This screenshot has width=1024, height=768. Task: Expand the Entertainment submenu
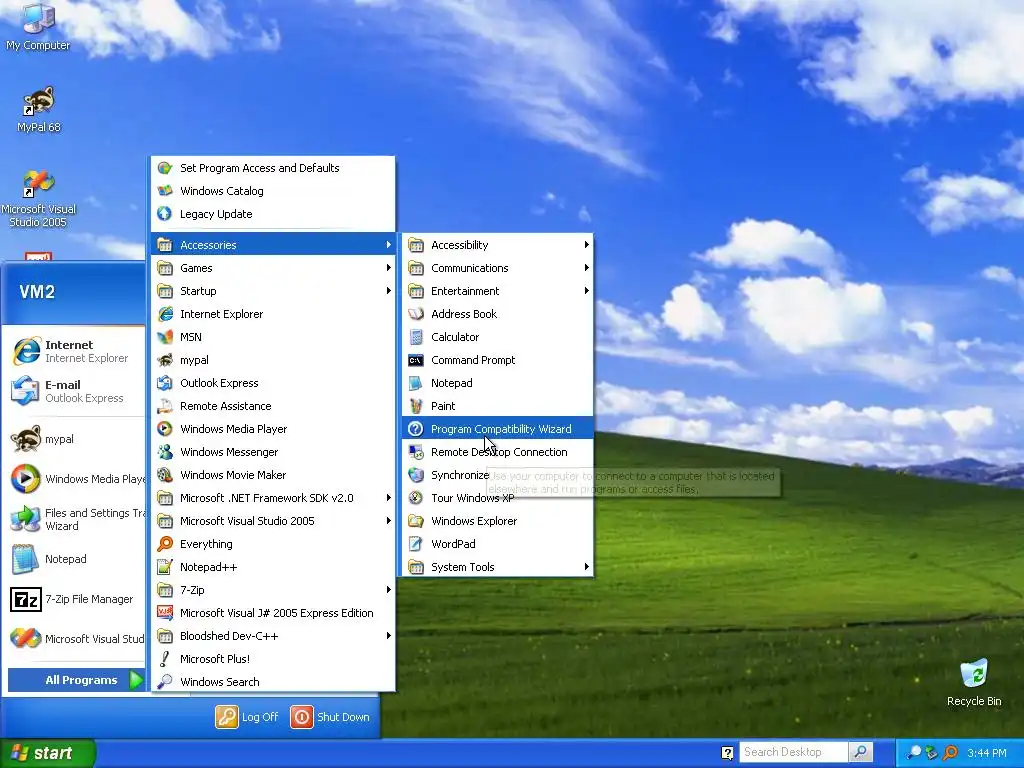(498, 291)
